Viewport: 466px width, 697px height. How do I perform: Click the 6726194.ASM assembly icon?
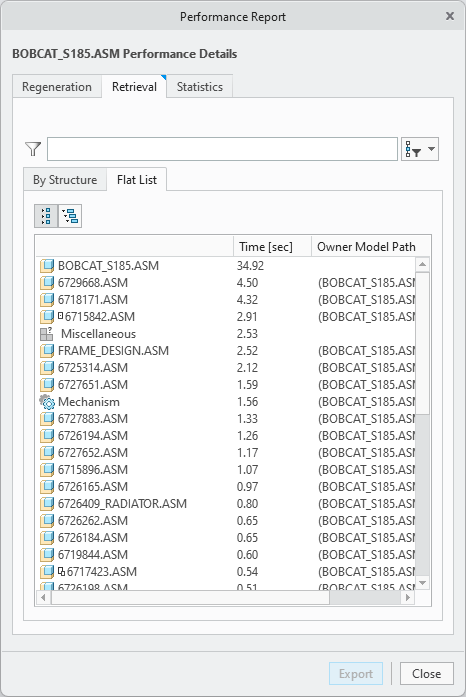(x=47, y=436)
